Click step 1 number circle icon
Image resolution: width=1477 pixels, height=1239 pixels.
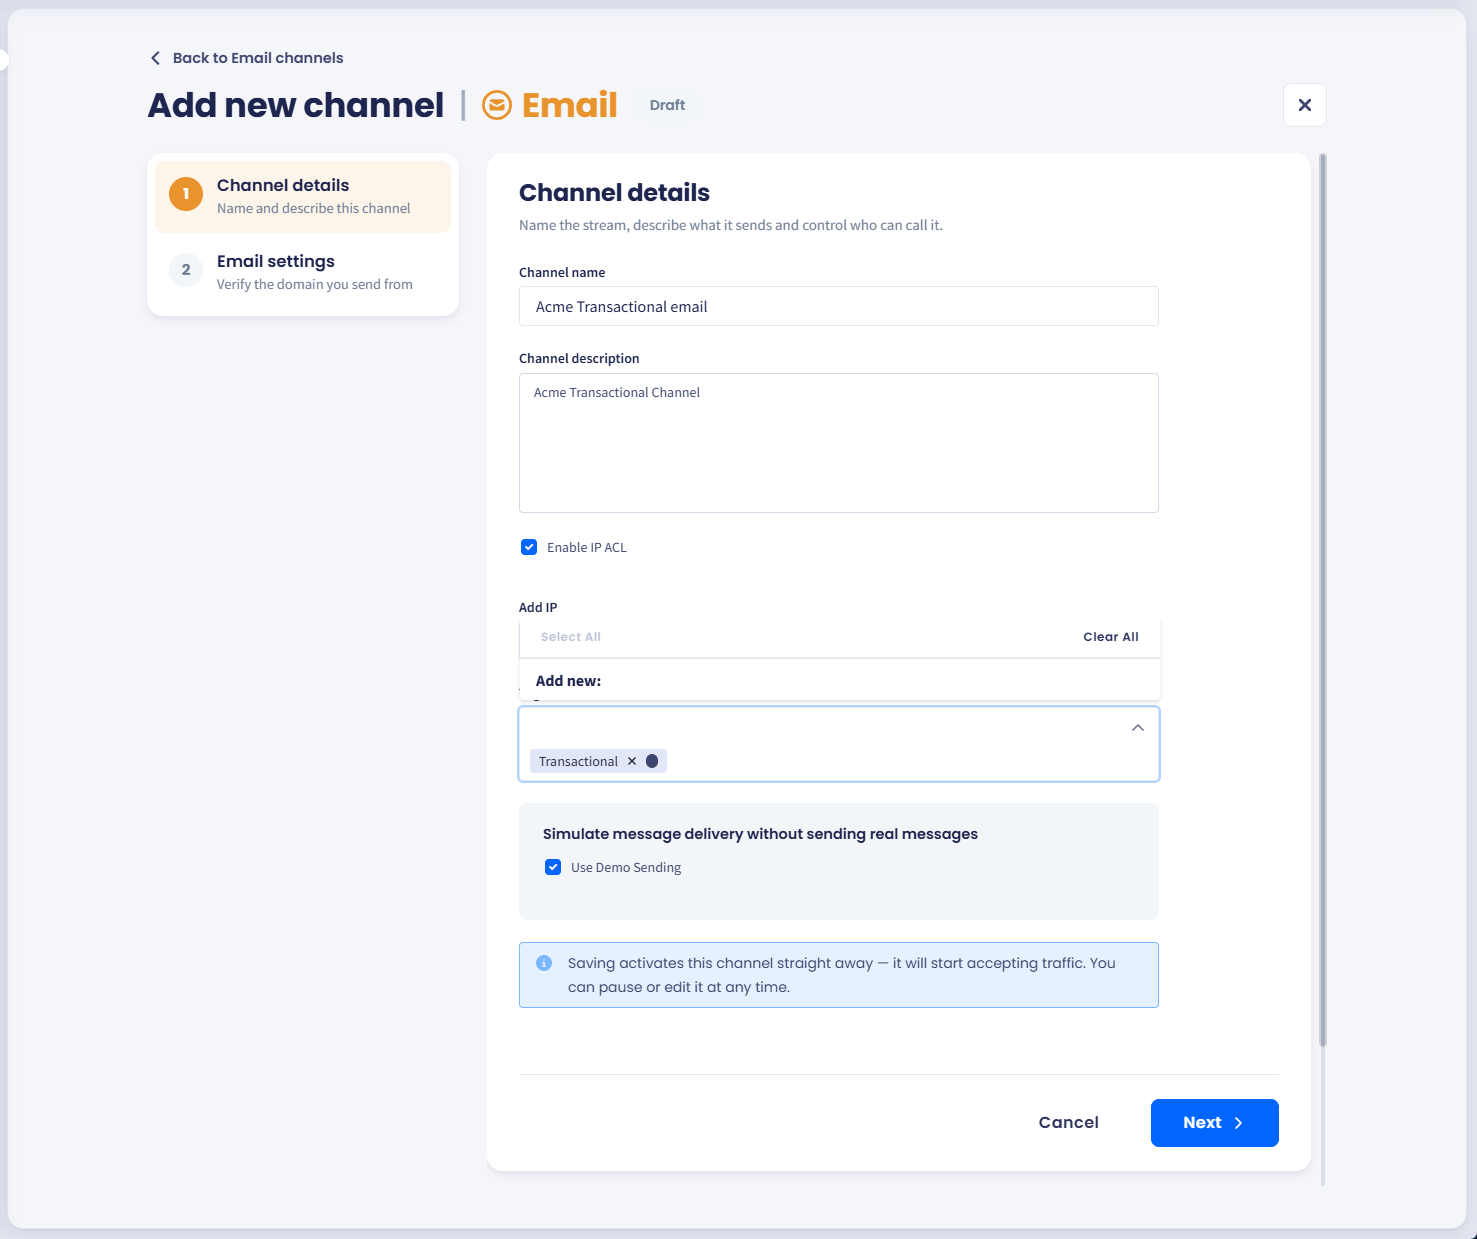click(x=186, y=194)
